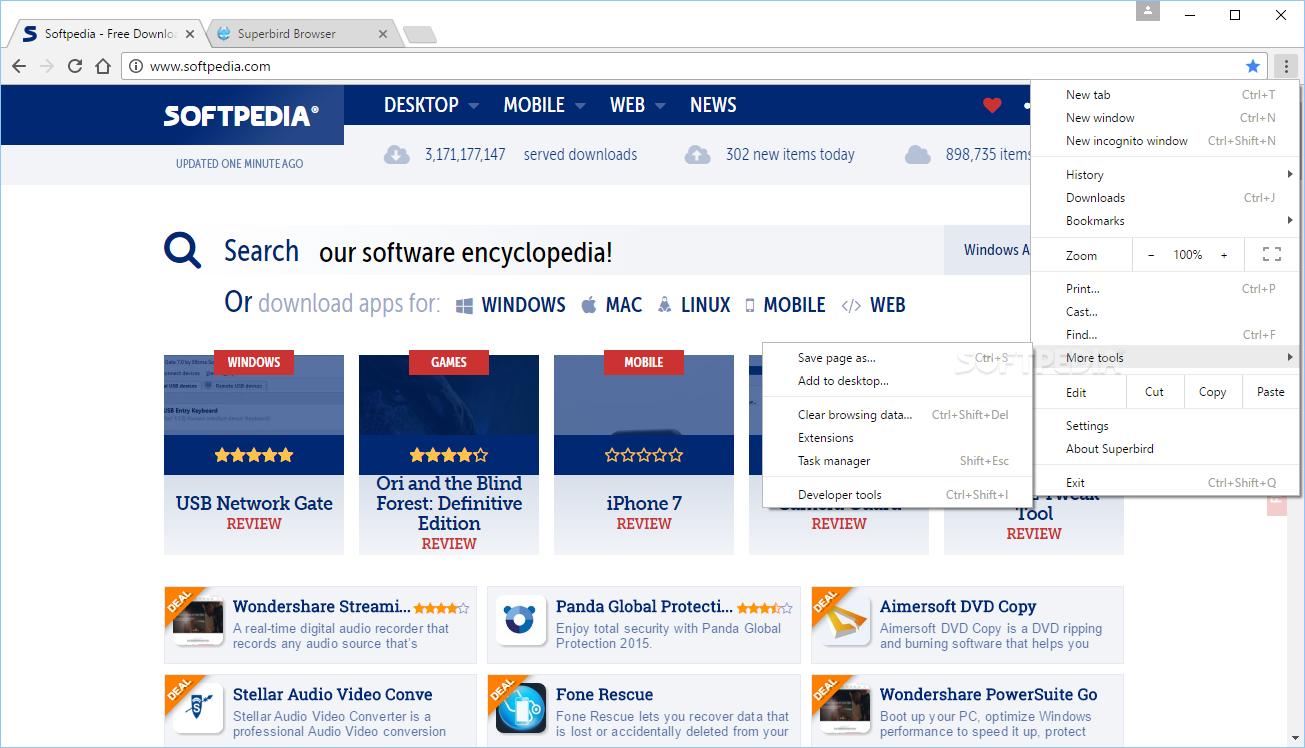This screenshot has width=1305, height=748.
Task: Click the Stellar Audio Video Converter icon
Action: tap(197, 708)
